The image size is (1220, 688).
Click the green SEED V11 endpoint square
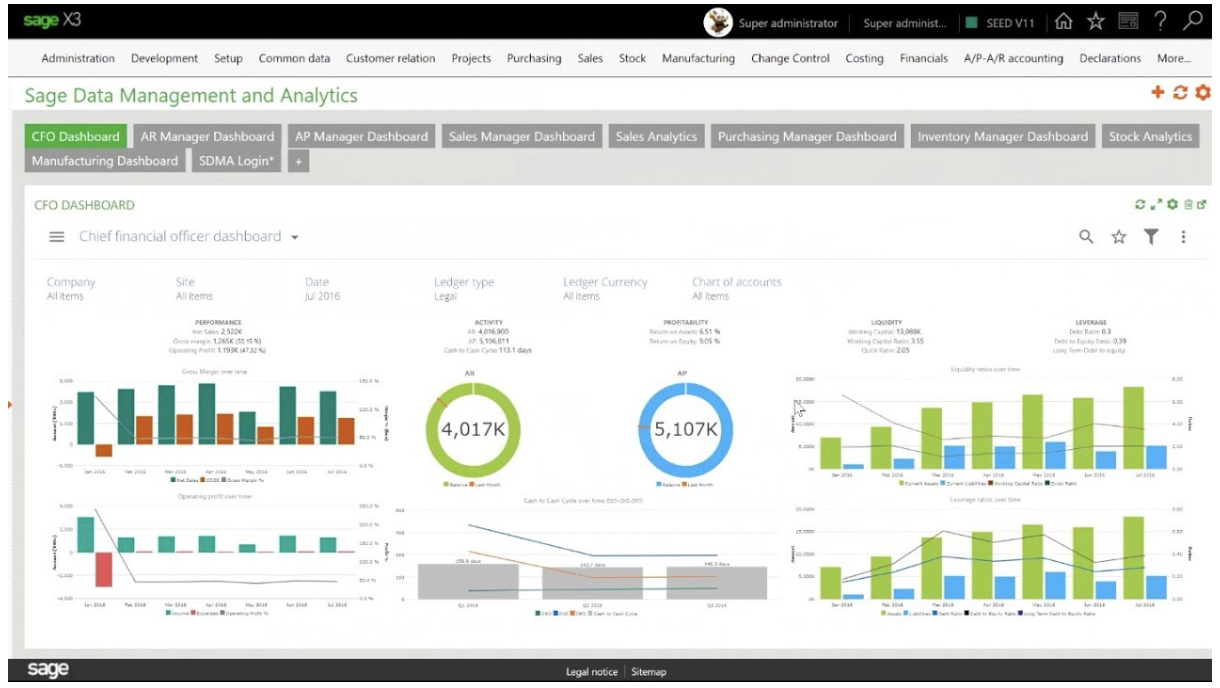971,23
